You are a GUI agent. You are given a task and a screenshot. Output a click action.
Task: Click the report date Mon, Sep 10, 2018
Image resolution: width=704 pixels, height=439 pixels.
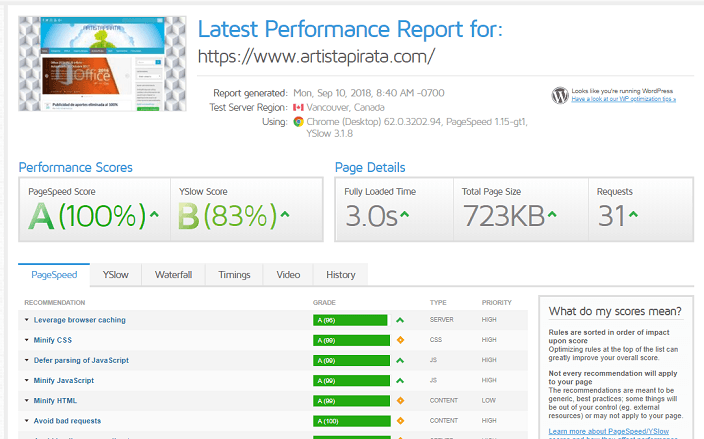pos(369,93)
